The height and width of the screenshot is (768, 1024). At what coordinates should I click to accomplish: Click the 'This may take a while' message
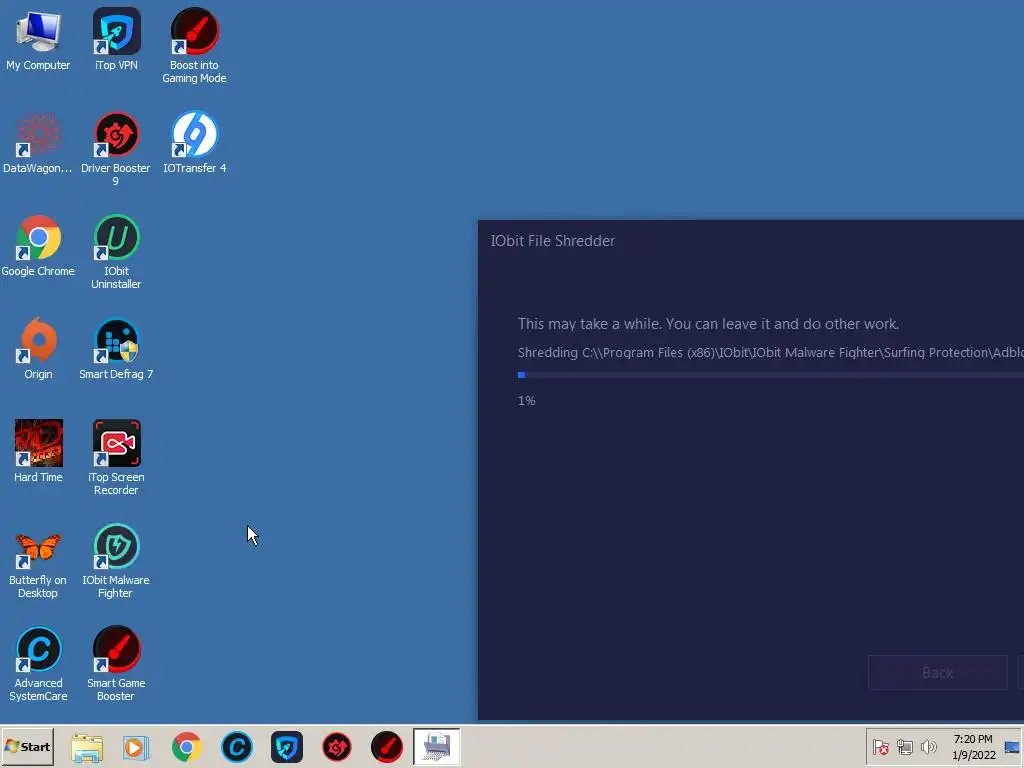708,324
